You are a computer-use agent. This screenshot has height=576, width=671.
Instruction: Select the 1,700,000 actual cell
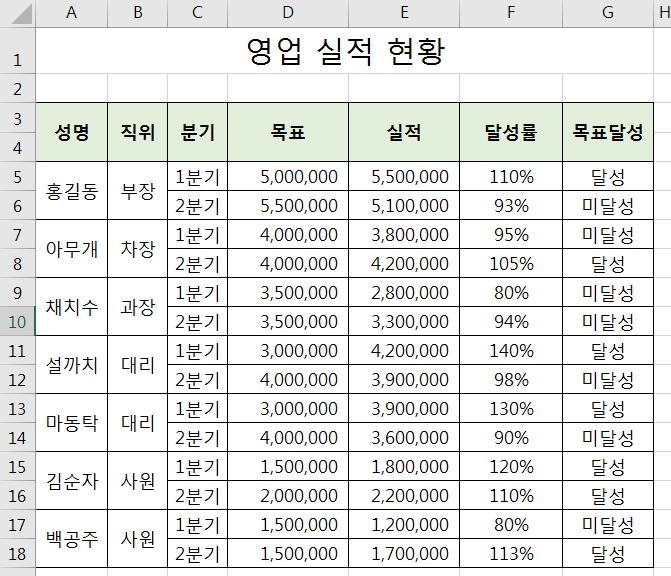click(x=404, y=553)
